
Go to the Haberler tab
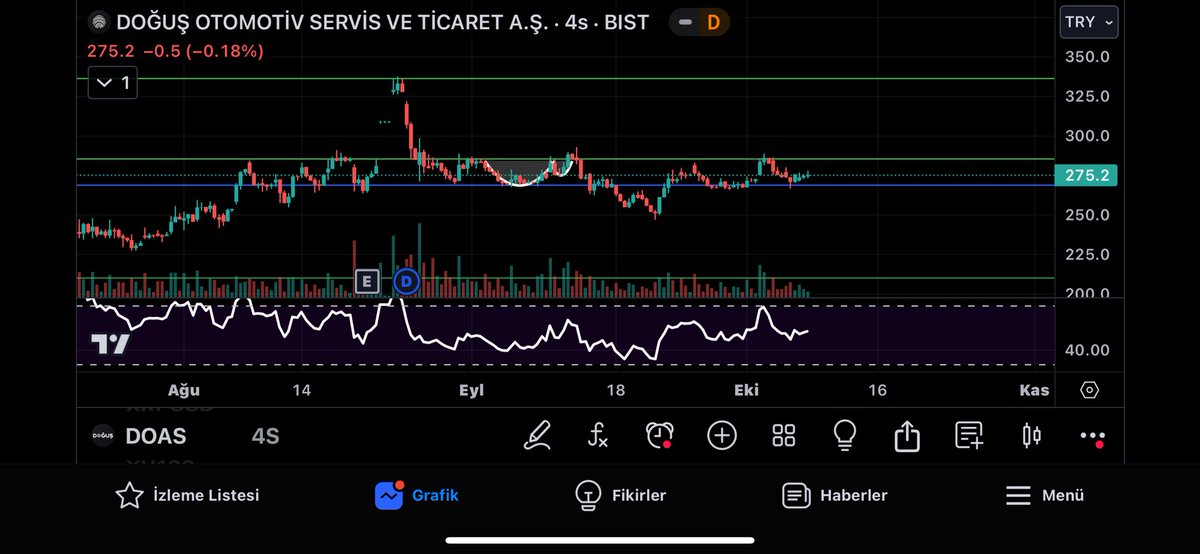pos(835,495)
